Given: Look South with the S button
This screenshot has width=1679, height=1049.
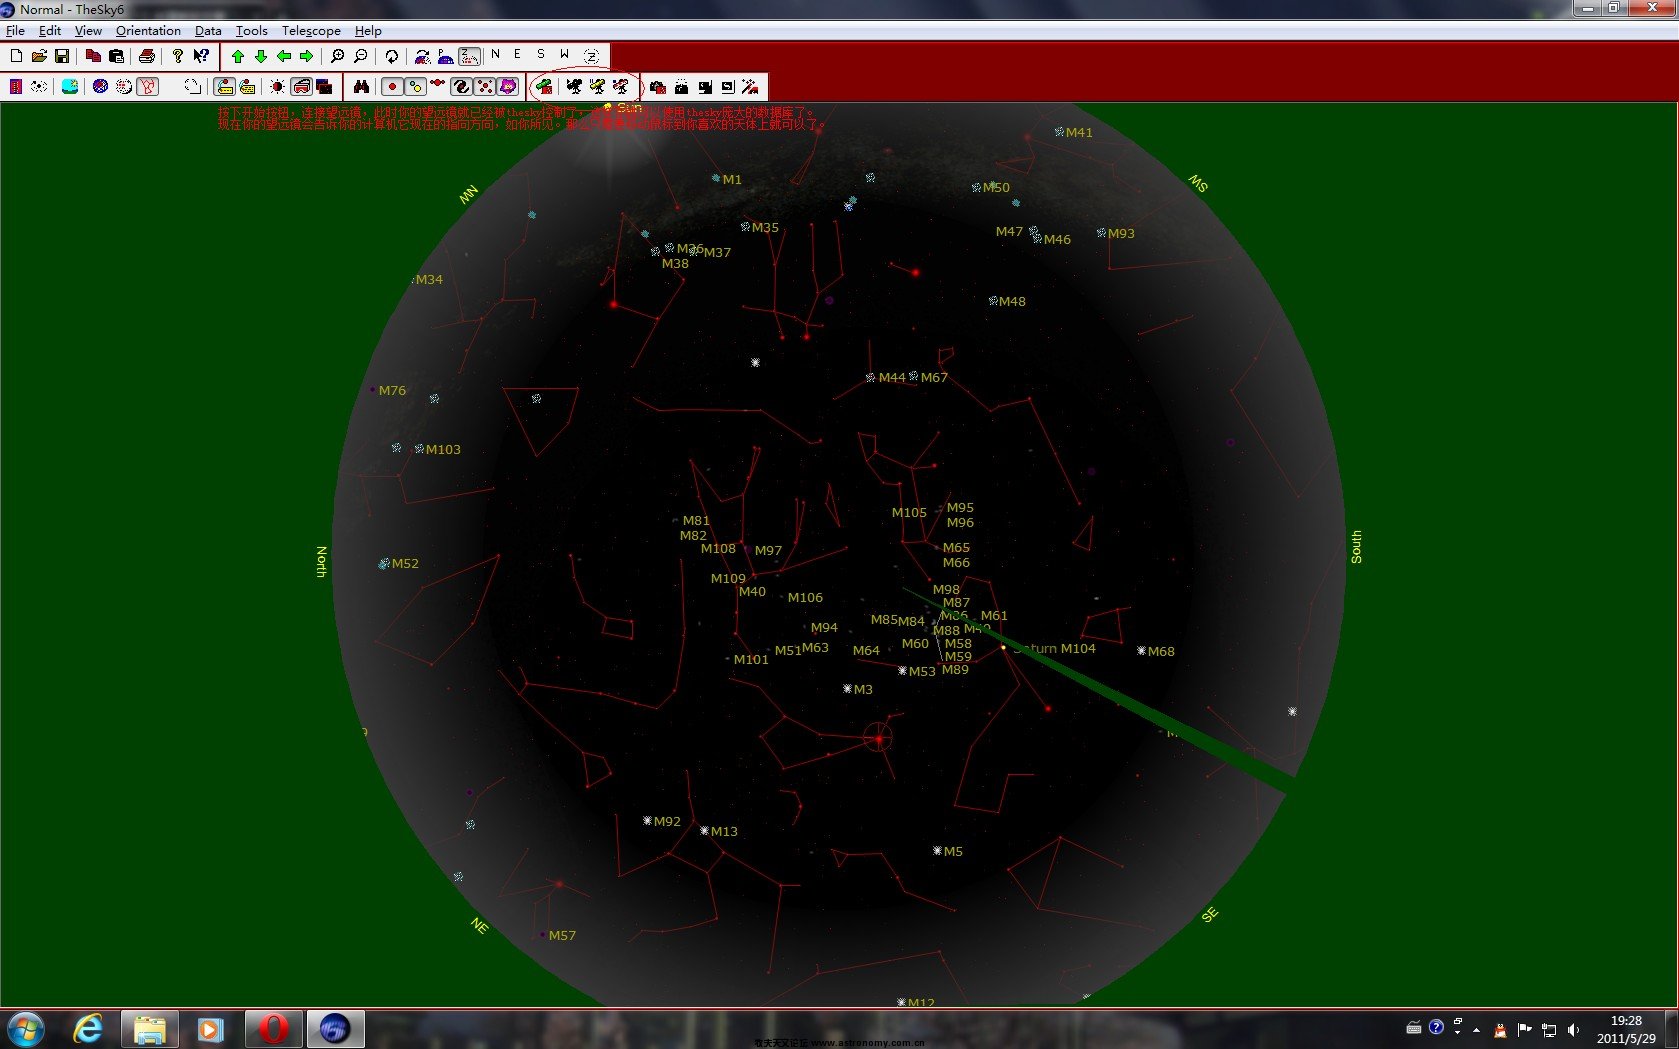Looking at the screenshot, I should click(541, 54).
